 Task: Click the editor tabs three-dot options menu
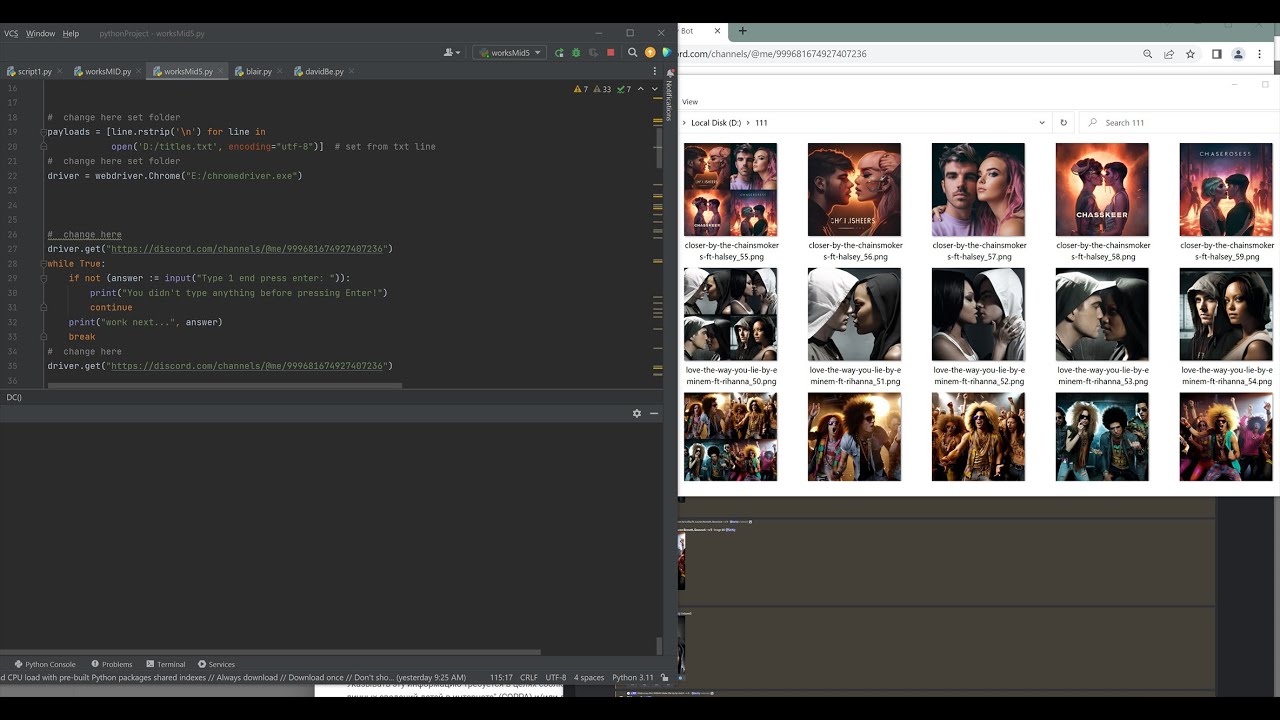pos(655,71)
